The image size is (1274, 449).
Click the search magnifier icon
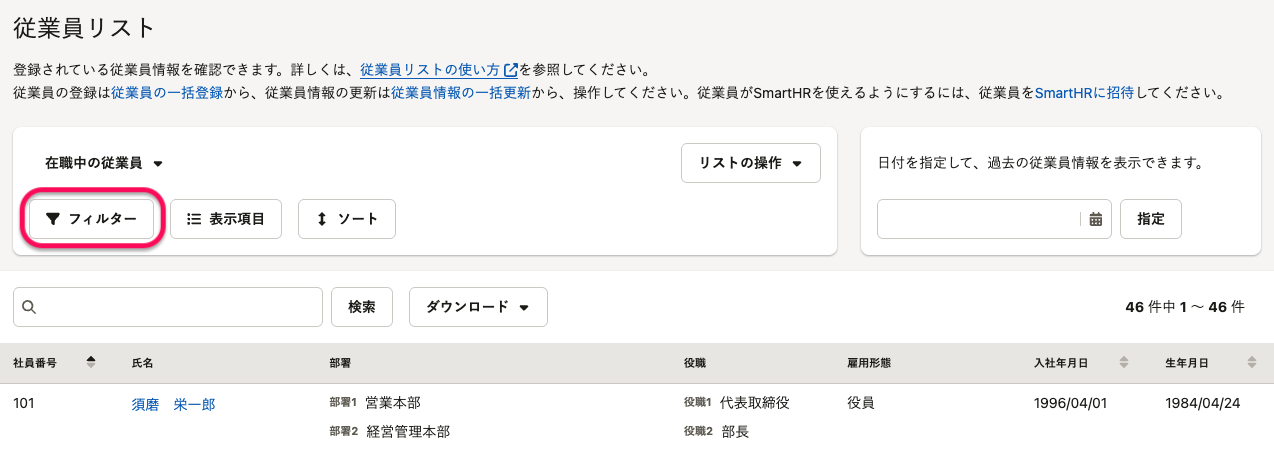(x=29, y=307)
